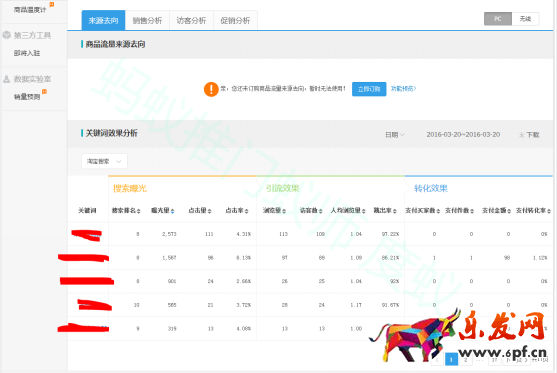Click the 数据实验室 flask icon

pos(6,79)
